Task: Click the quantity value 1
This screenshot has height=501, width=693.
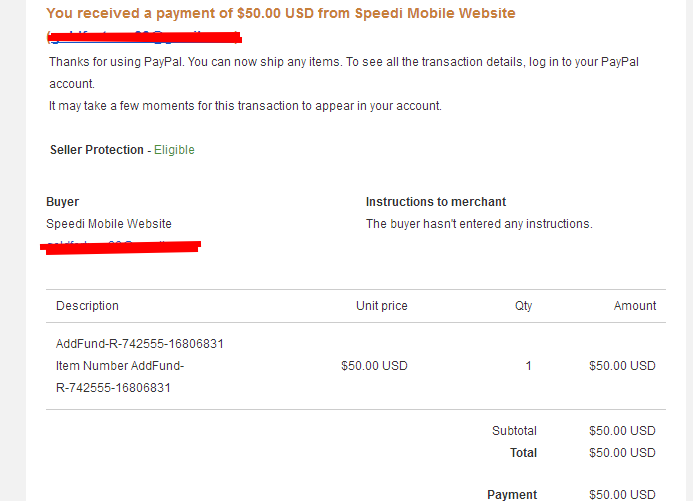Action: (528, 366)
